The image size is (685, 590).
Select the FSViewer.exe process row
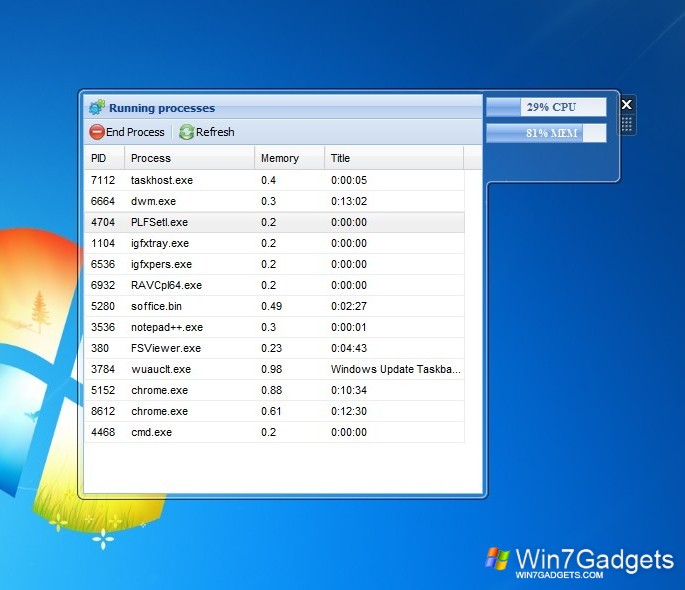point(274,348)
